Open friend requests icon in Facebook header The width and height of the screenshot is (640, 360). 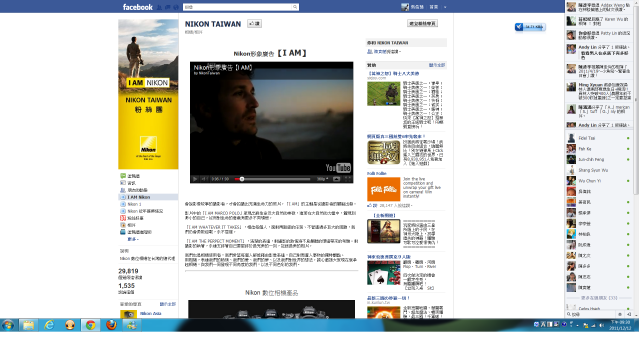pyautogui.click(x=160, y=7)
